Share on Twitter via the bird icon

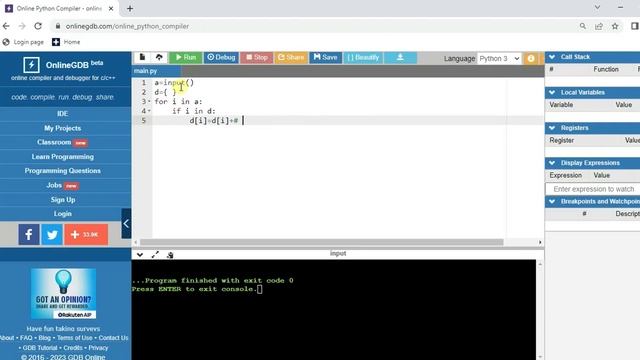pos(52,234)
